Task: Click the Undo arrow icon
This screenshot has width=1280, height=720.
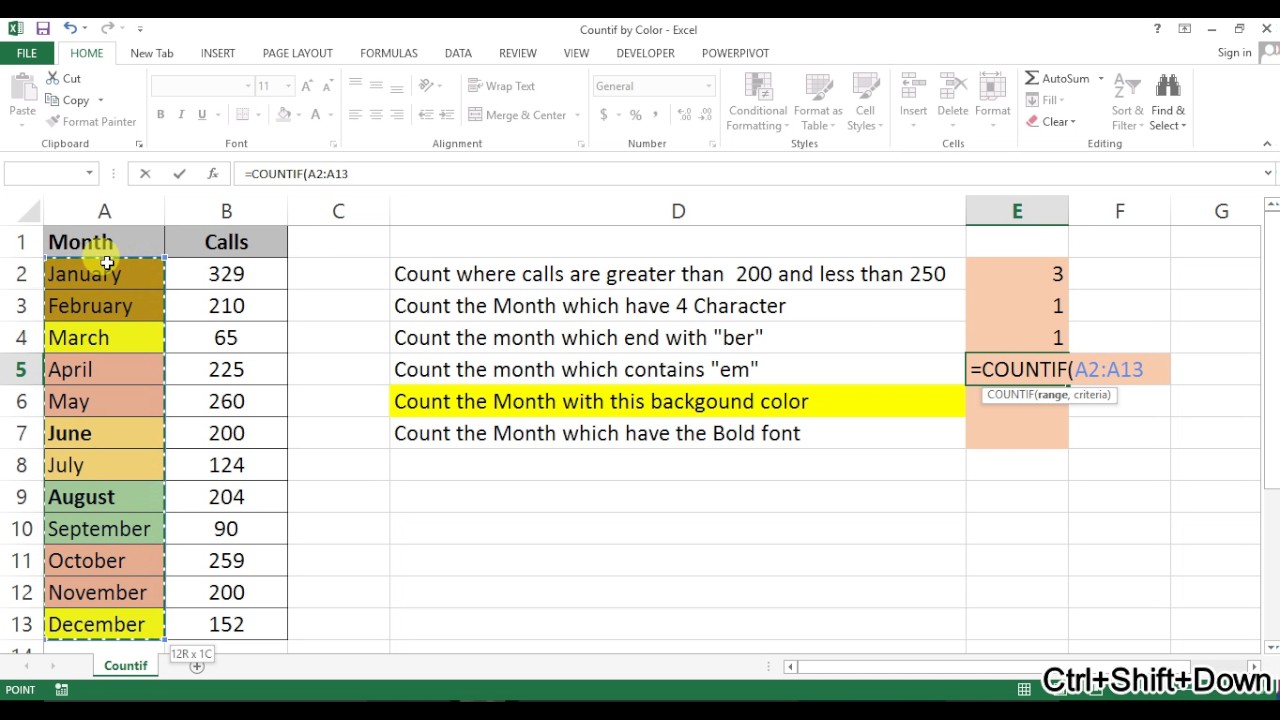Action: tap(70, 29)
